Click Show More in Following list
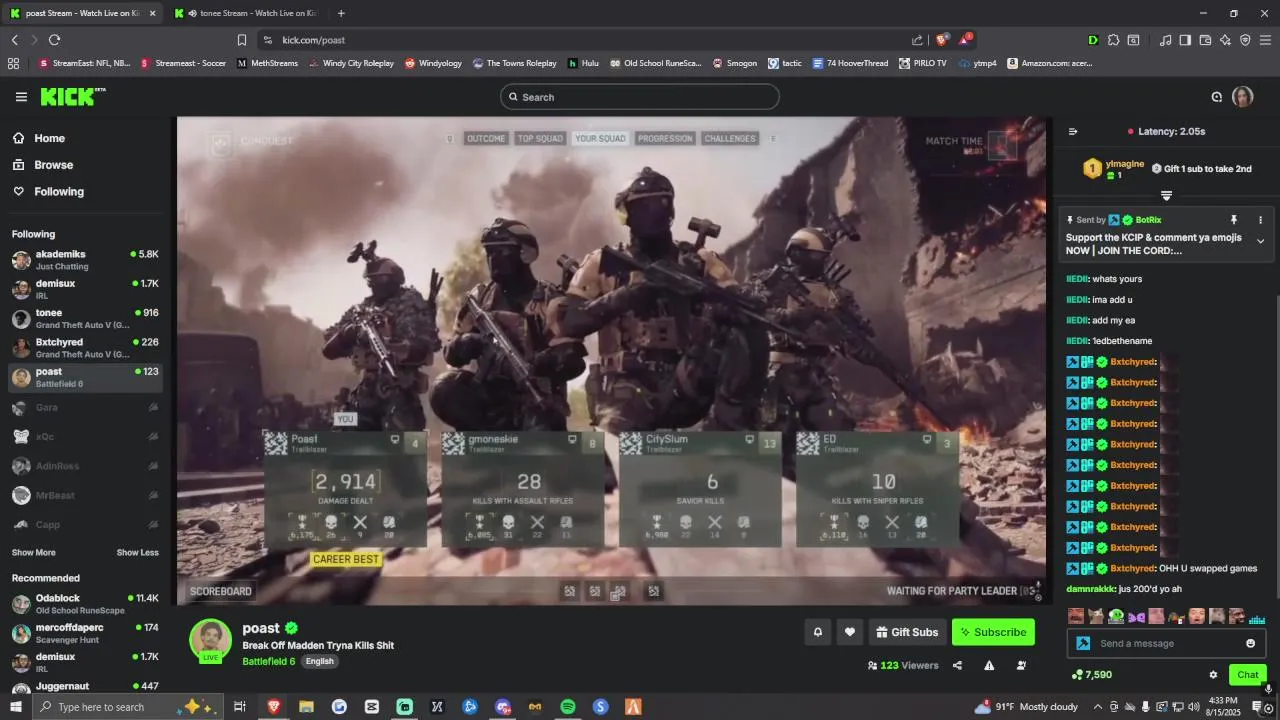The image size is (1280, 720). point(34,552)
